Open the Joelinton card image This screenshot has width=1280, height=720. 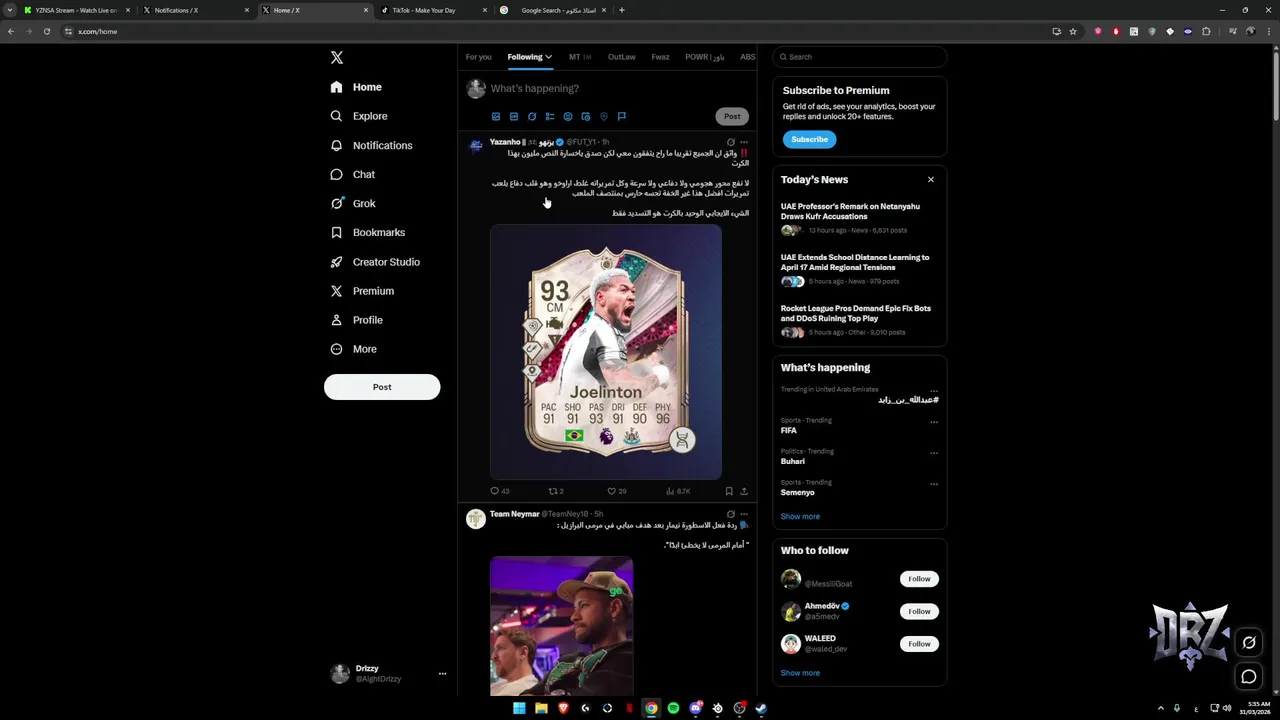point(606,352)
